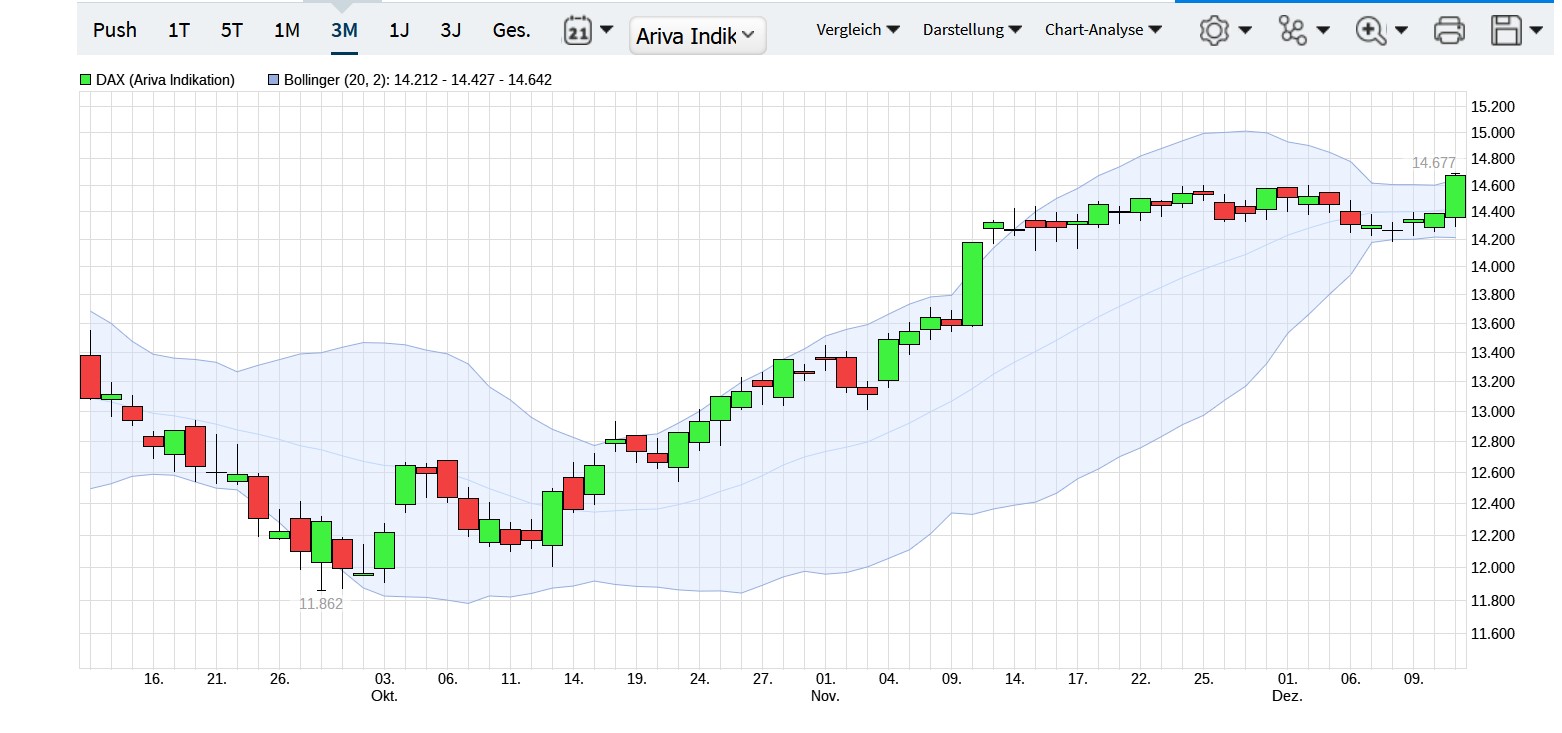
Task: Open the calendar date range picker icon
Action: [x=578, y=30]
